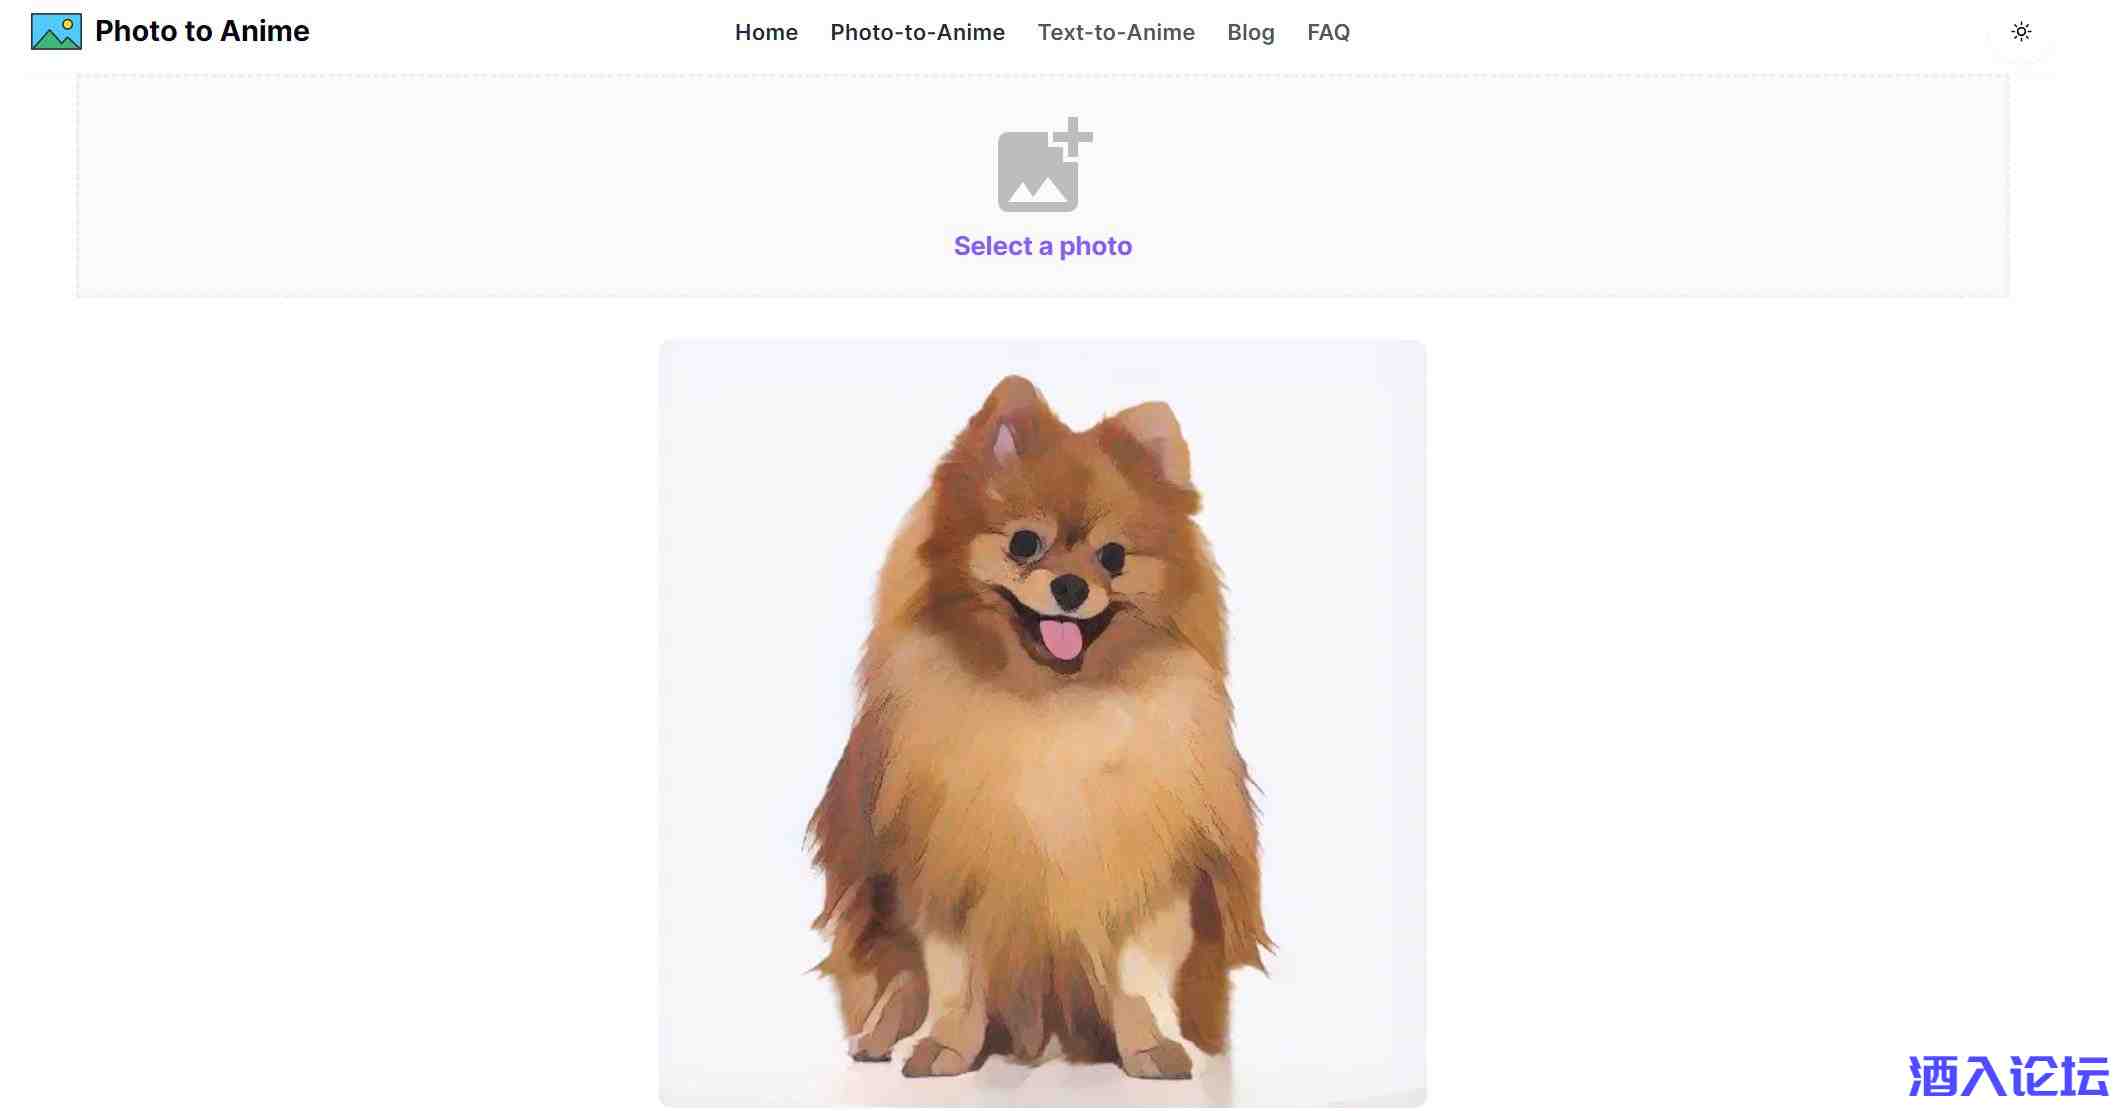Open the generated anime dog image
This screenshot has width=2124, height=1111.
(x=1042, y=723)
